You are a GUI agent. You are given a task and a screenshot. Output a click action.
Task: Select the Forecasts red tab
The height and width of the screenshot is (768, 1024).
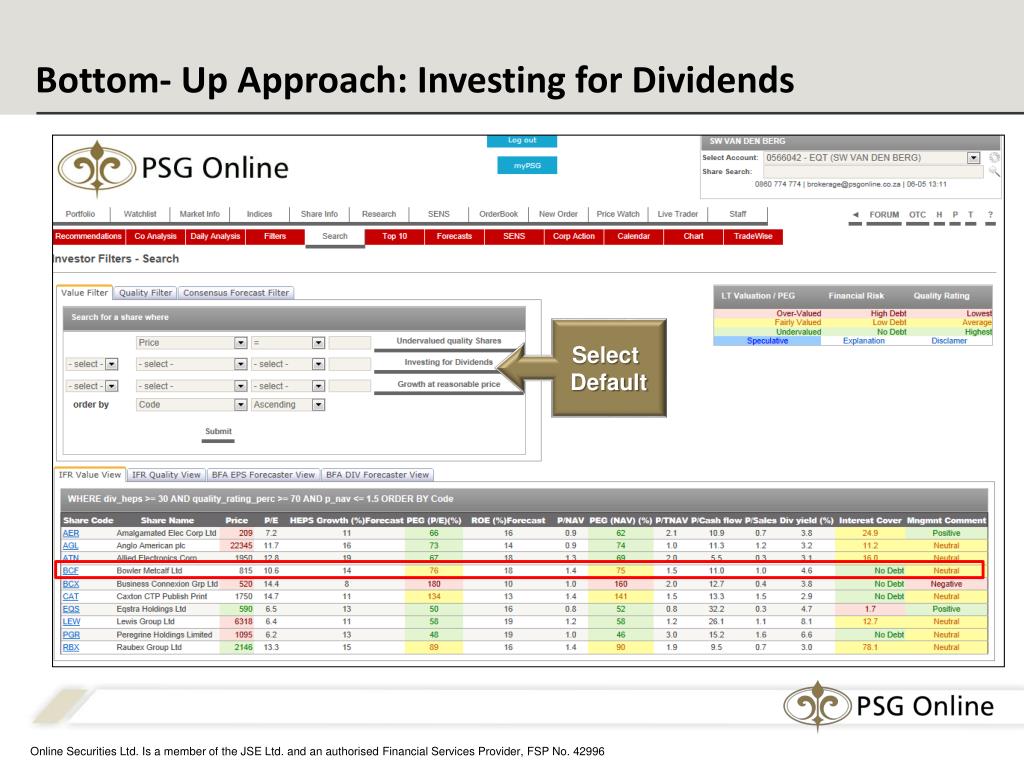point(454,236)
